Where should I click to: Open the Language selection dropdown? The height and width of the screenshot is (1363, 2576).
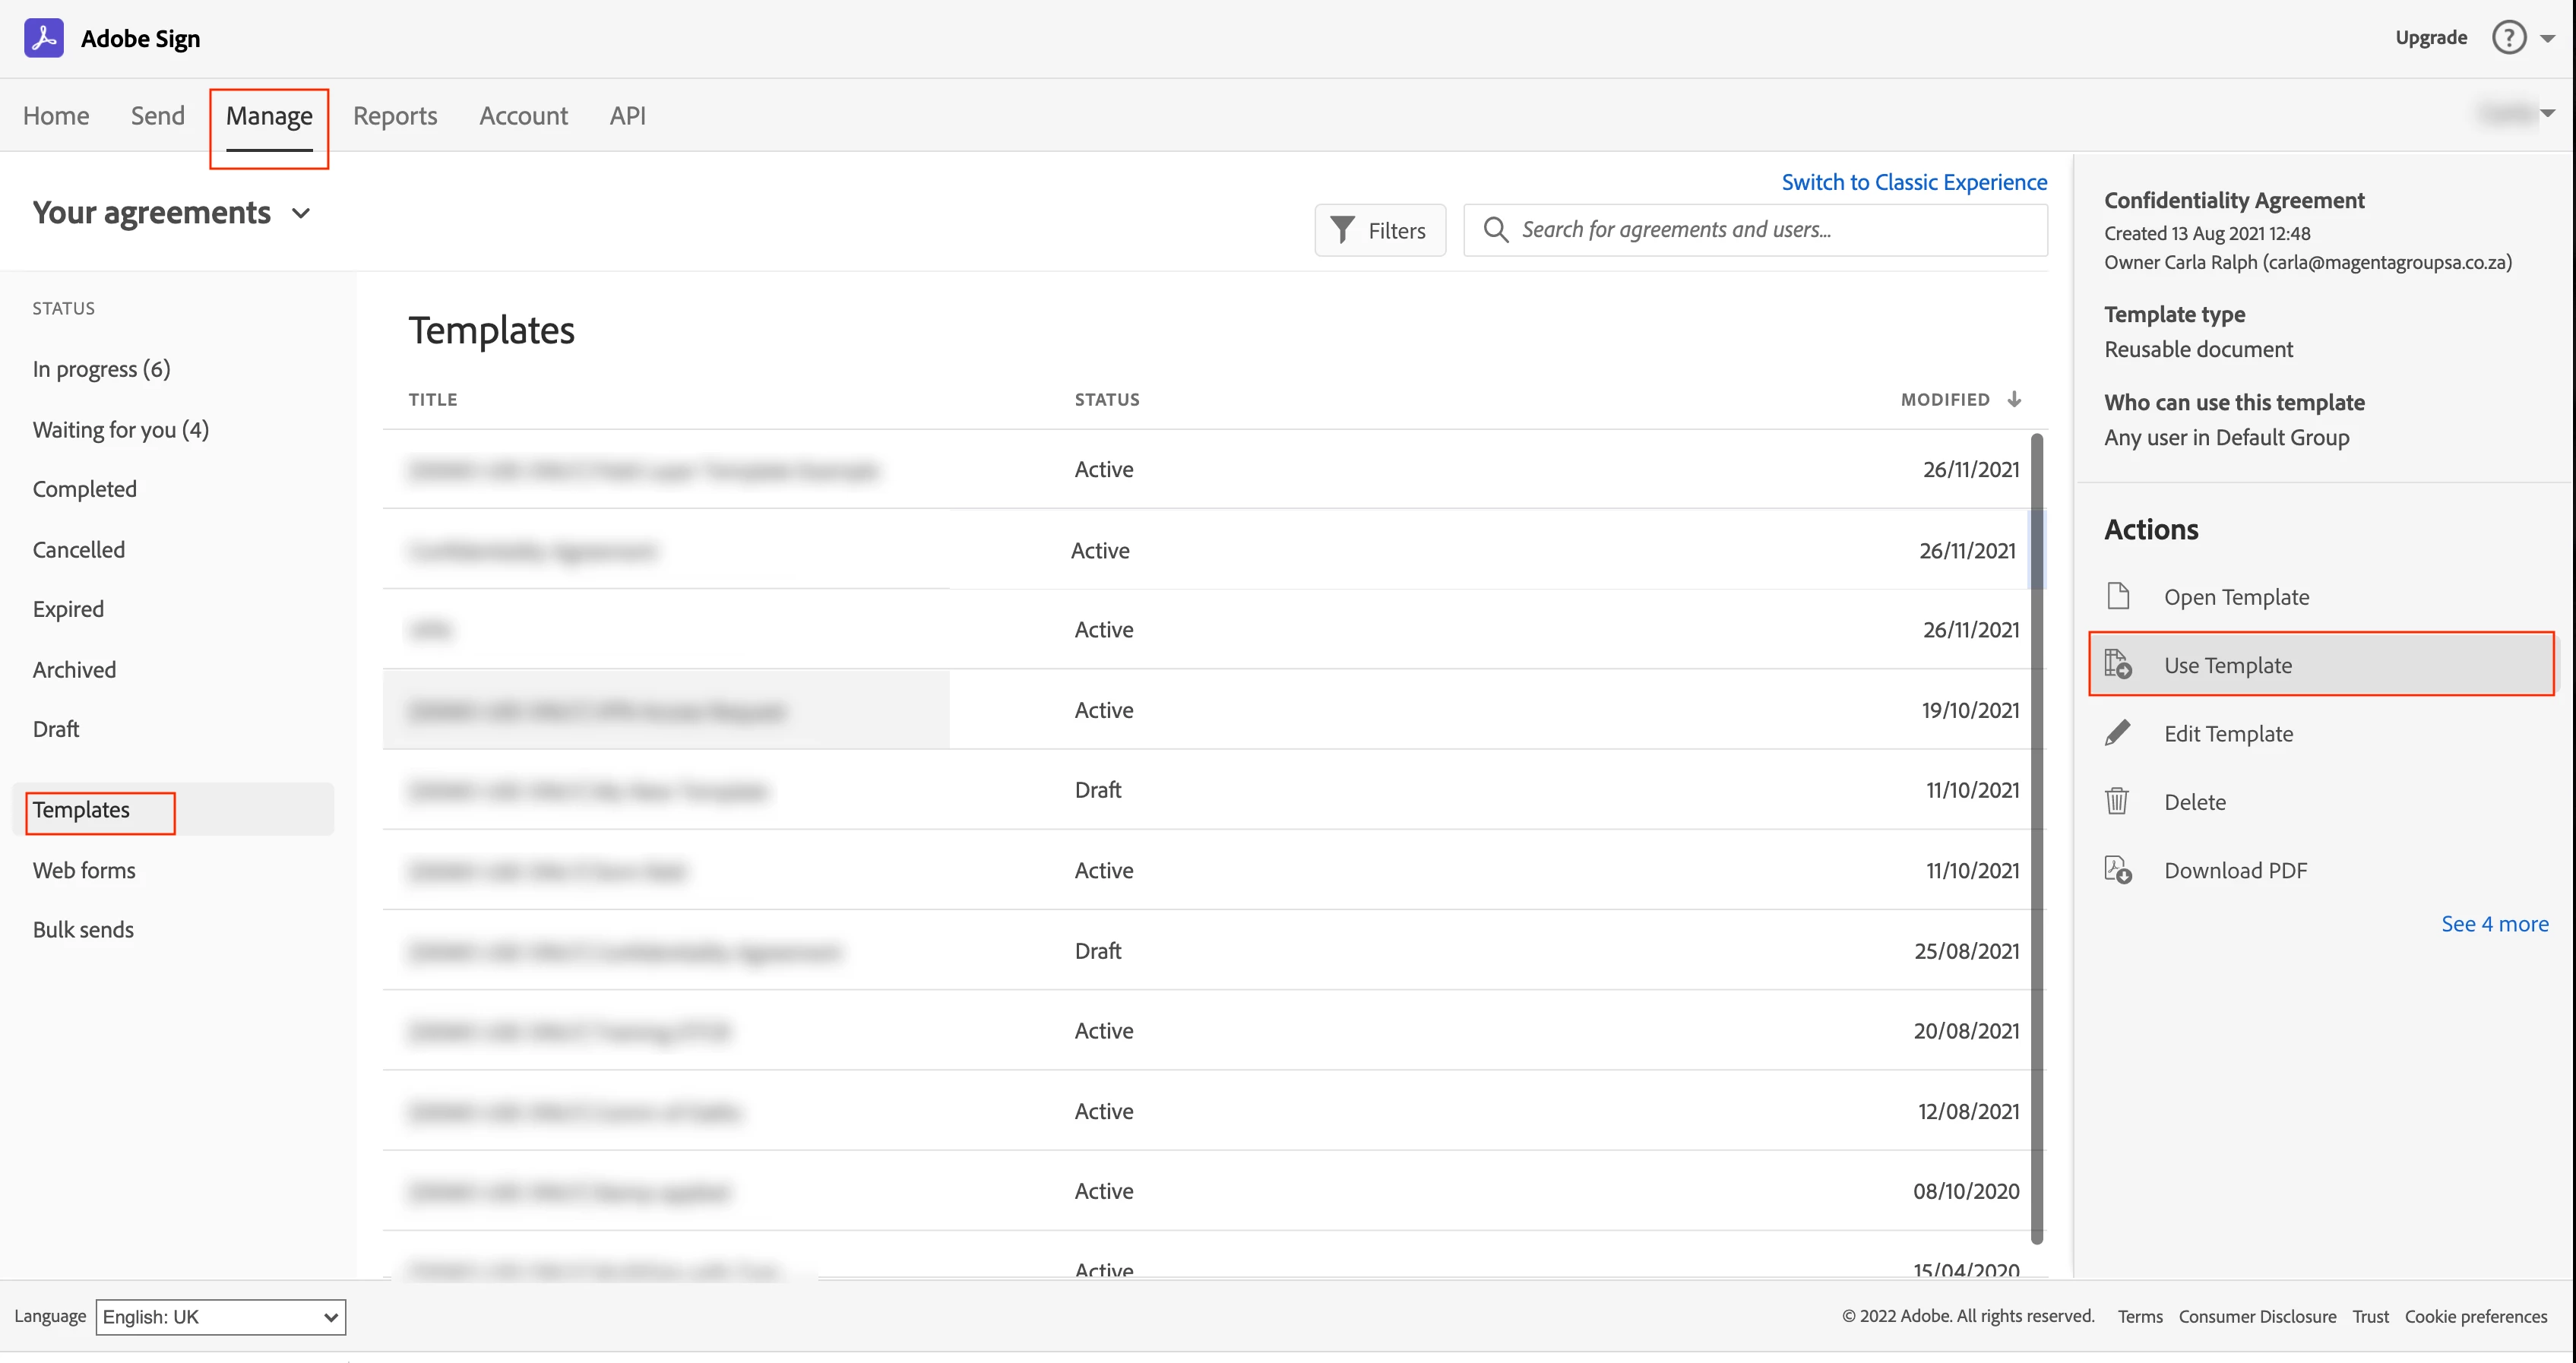click(x=220, y=1316)
